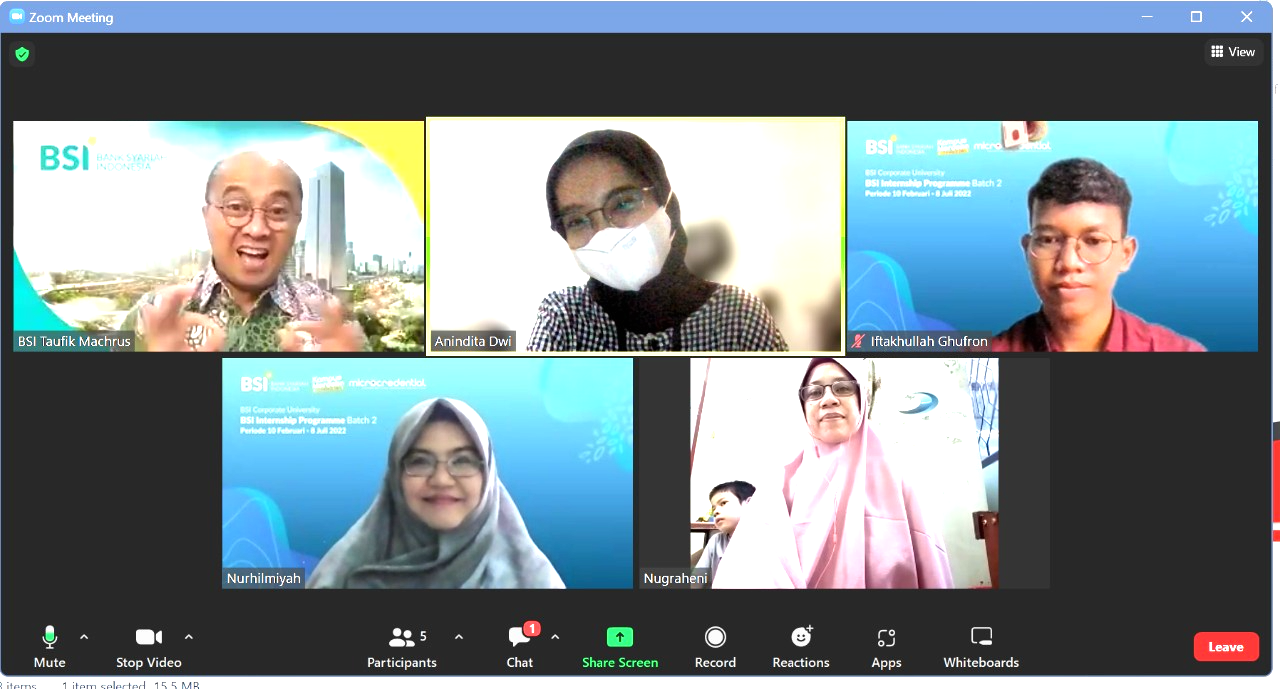The image size is (1280, 689).
Task: Expand the arrow beside Chat
Action: point(555,637)
